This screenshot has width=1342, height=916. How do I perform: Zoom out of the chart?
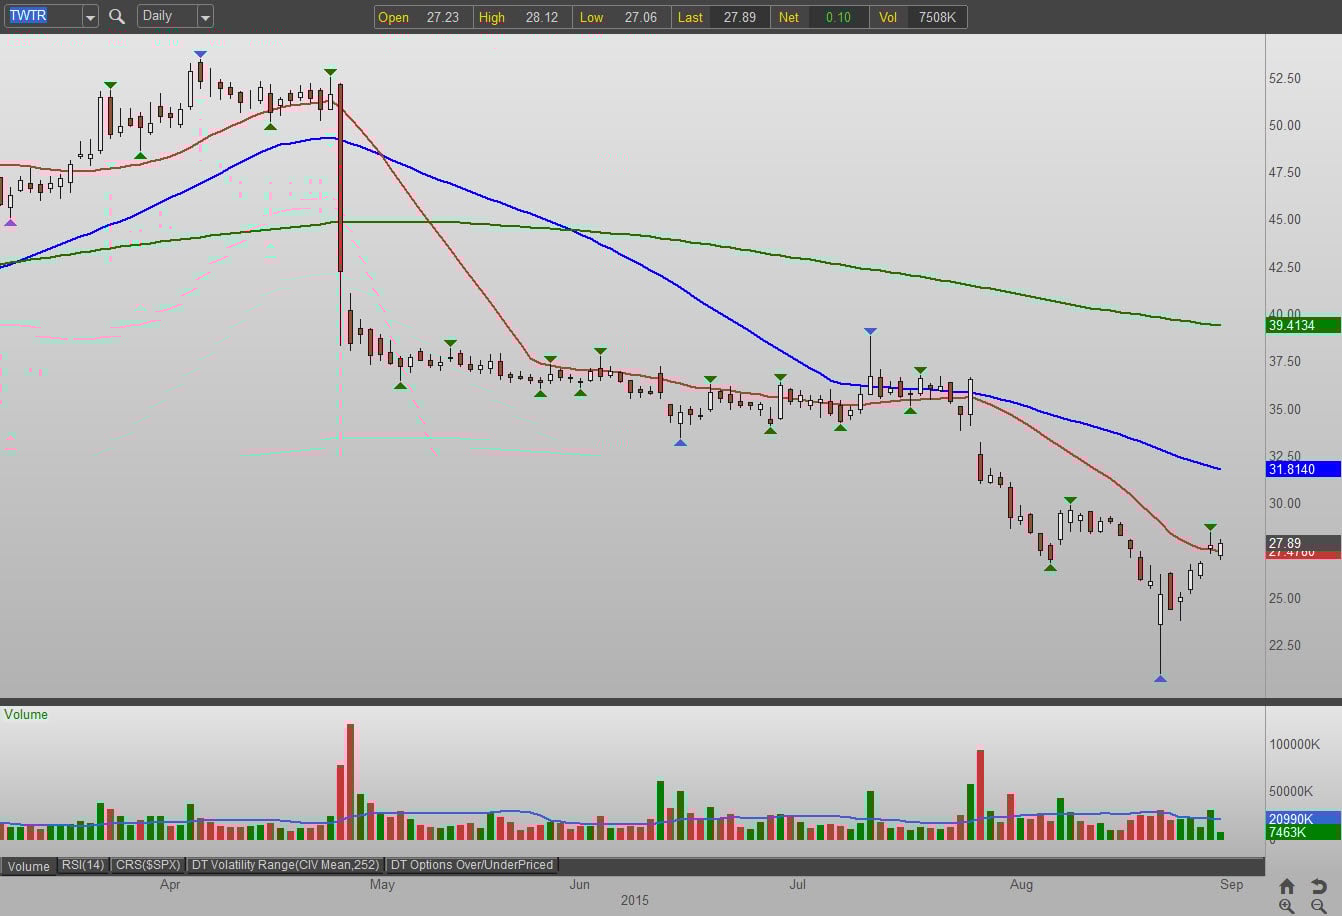tap(1318, 906)
